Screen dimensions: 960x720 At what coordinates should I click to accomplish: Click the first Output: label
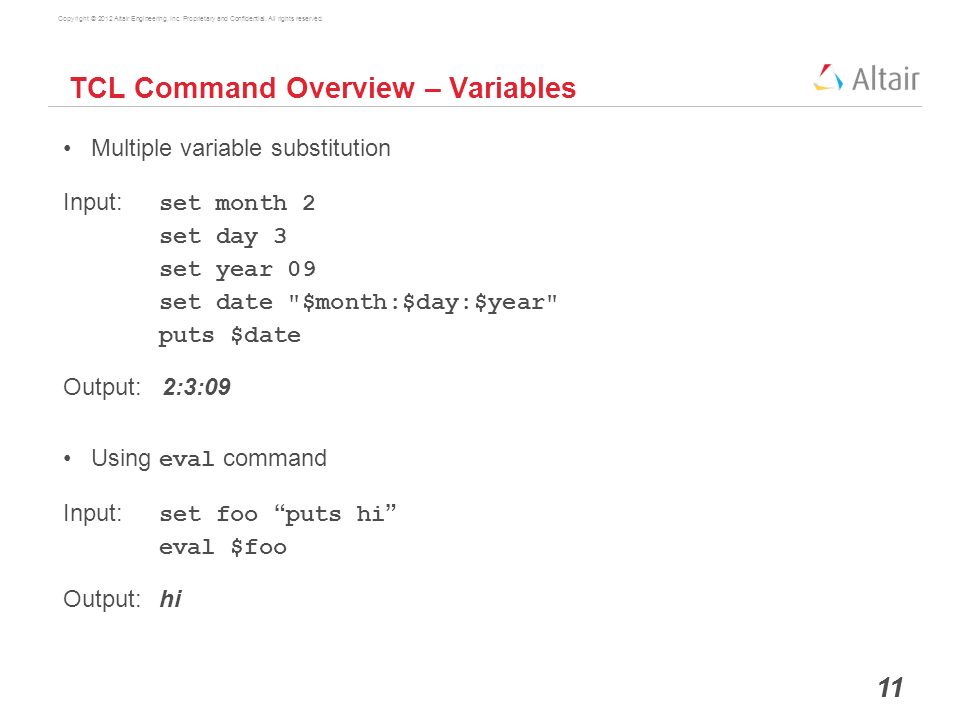click(102, 387)
